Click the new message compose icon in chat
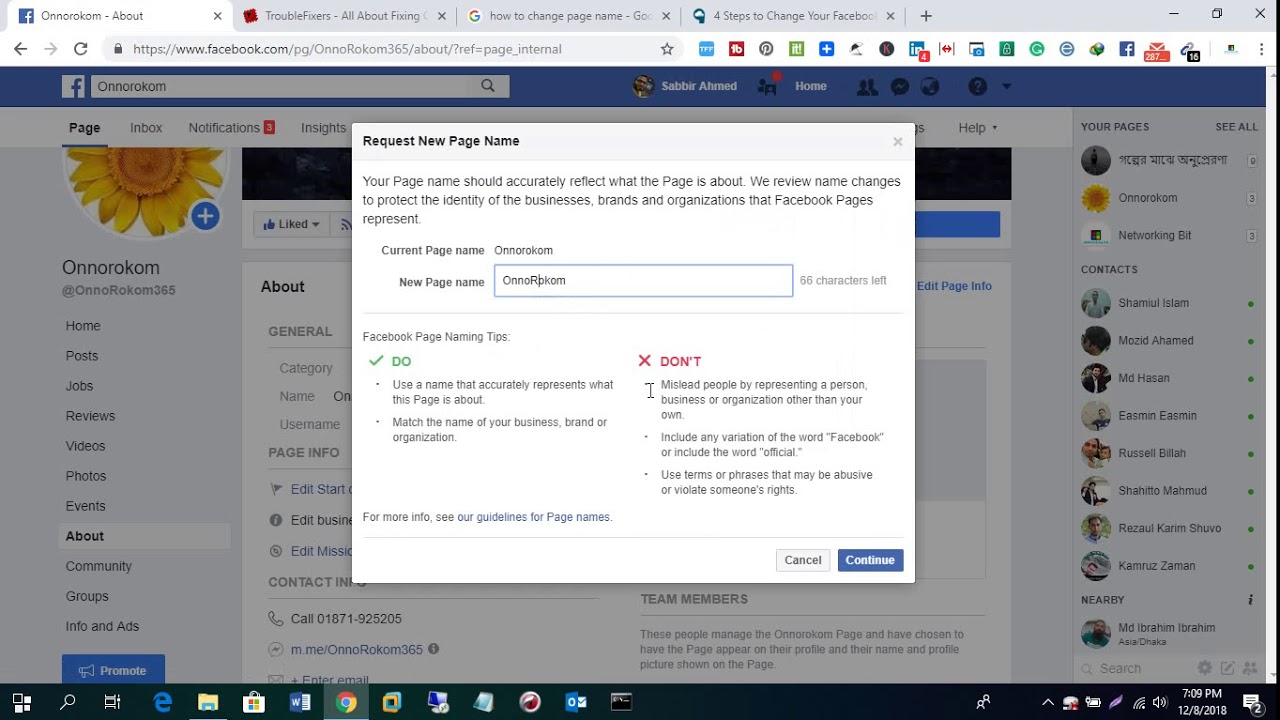Screen dimensions: 1280x720 [1227, 668]
